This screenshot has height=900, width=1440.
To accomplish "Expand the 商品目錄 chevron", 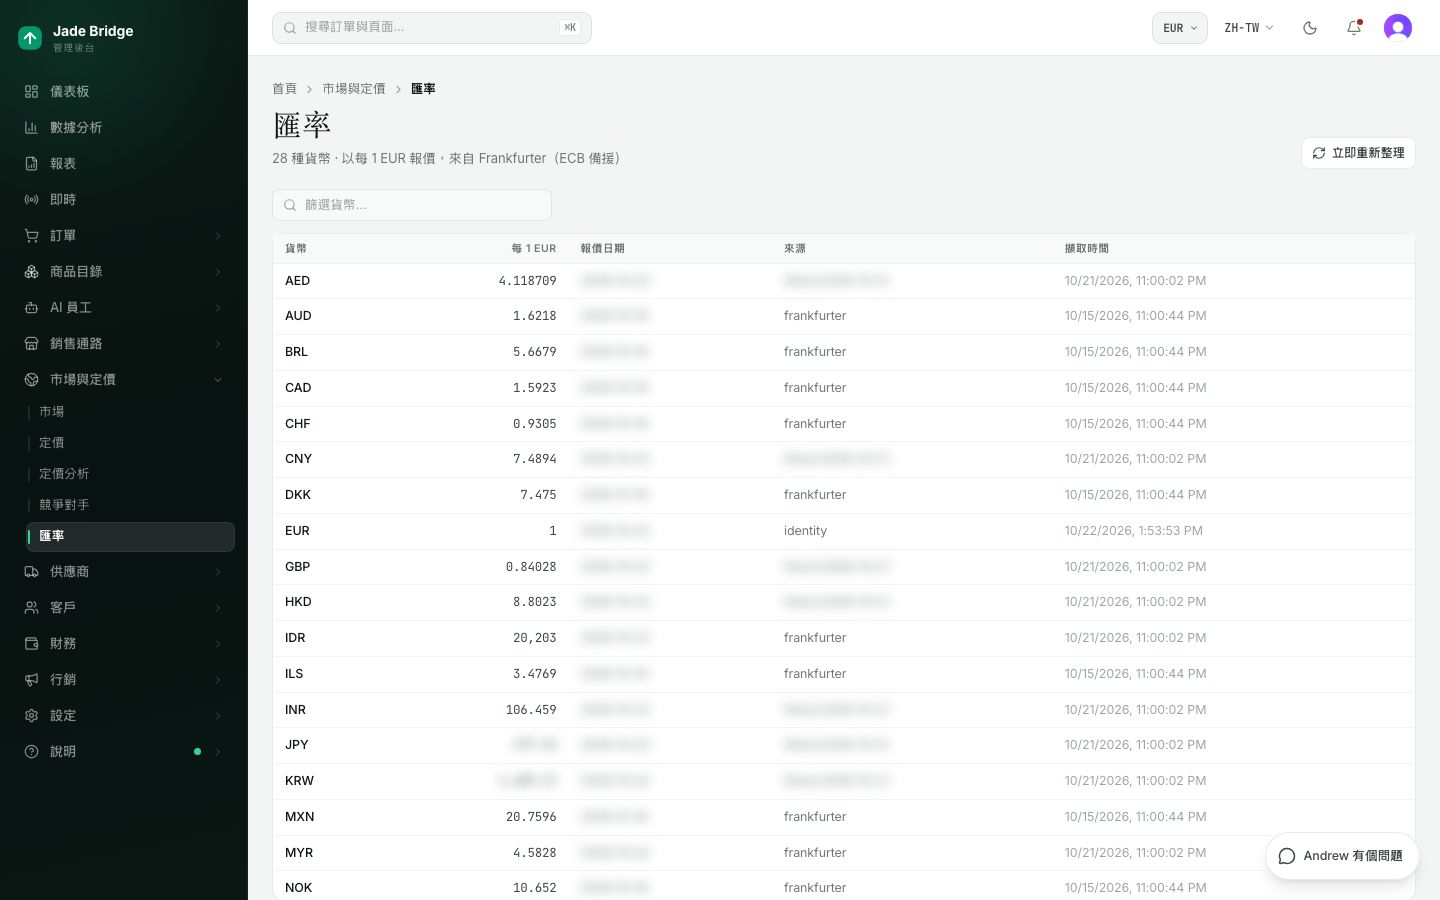I will 218,272.
